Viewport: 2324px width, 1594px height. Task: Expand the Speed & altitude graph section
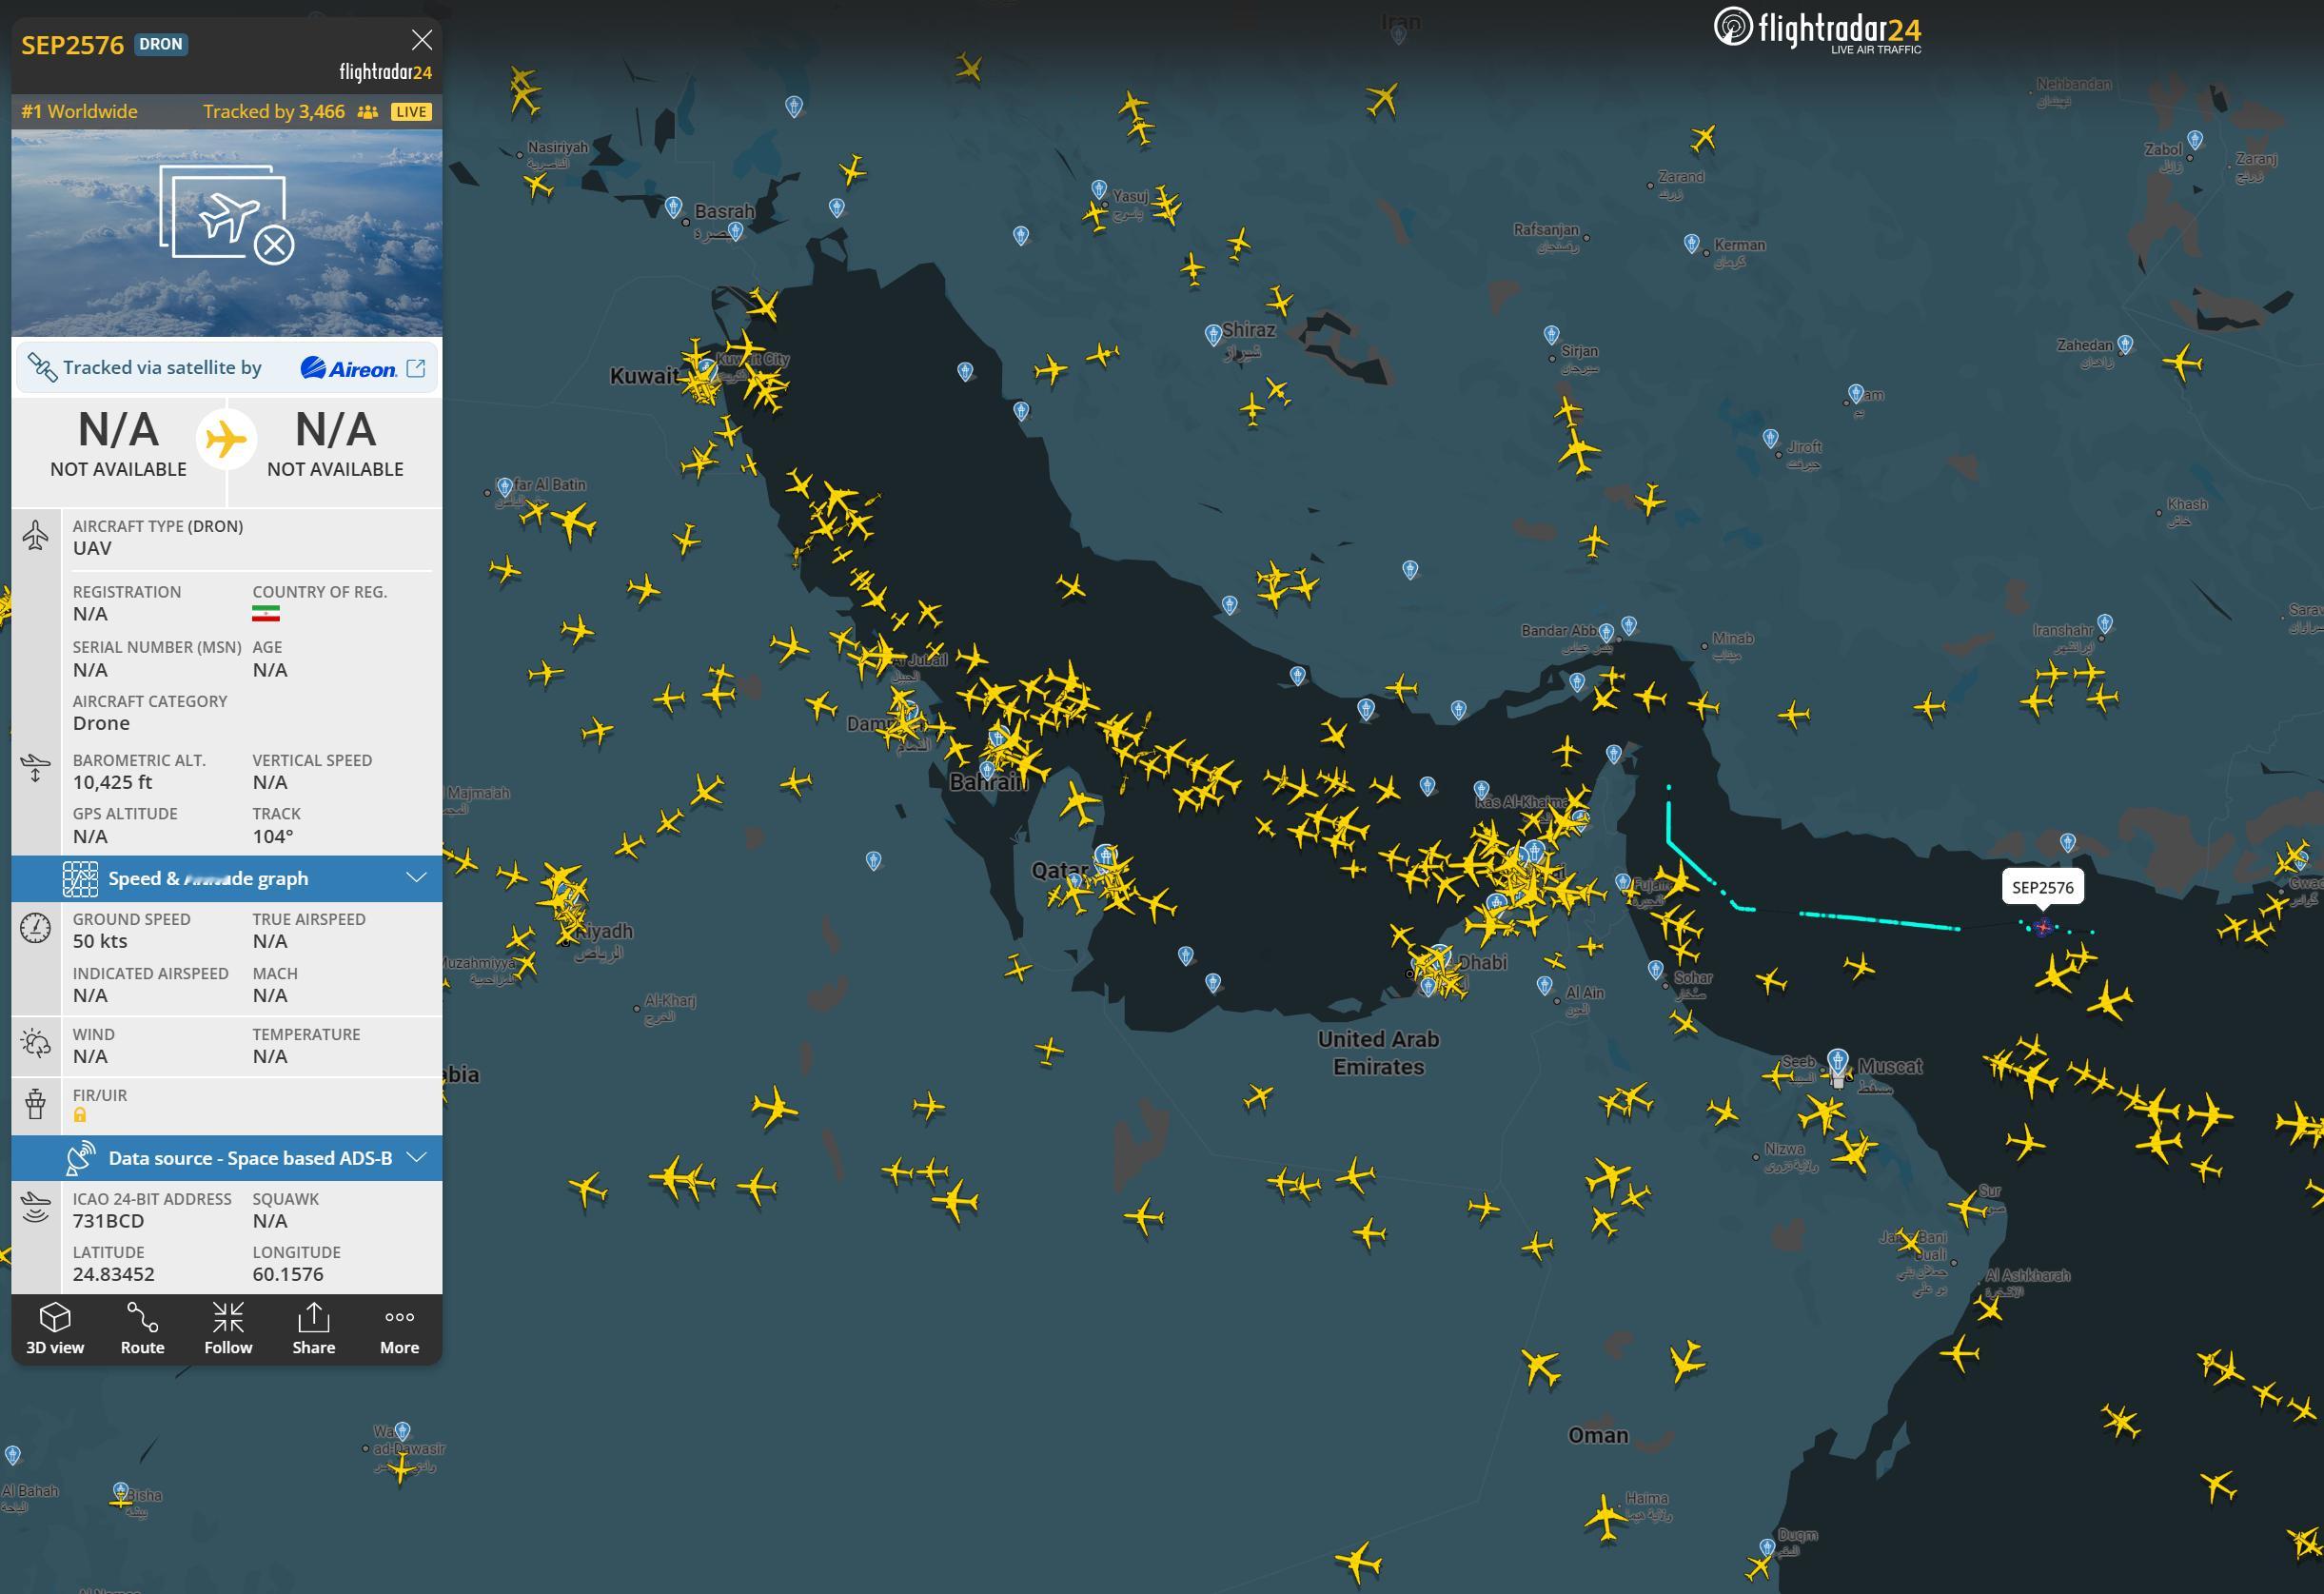208,878
